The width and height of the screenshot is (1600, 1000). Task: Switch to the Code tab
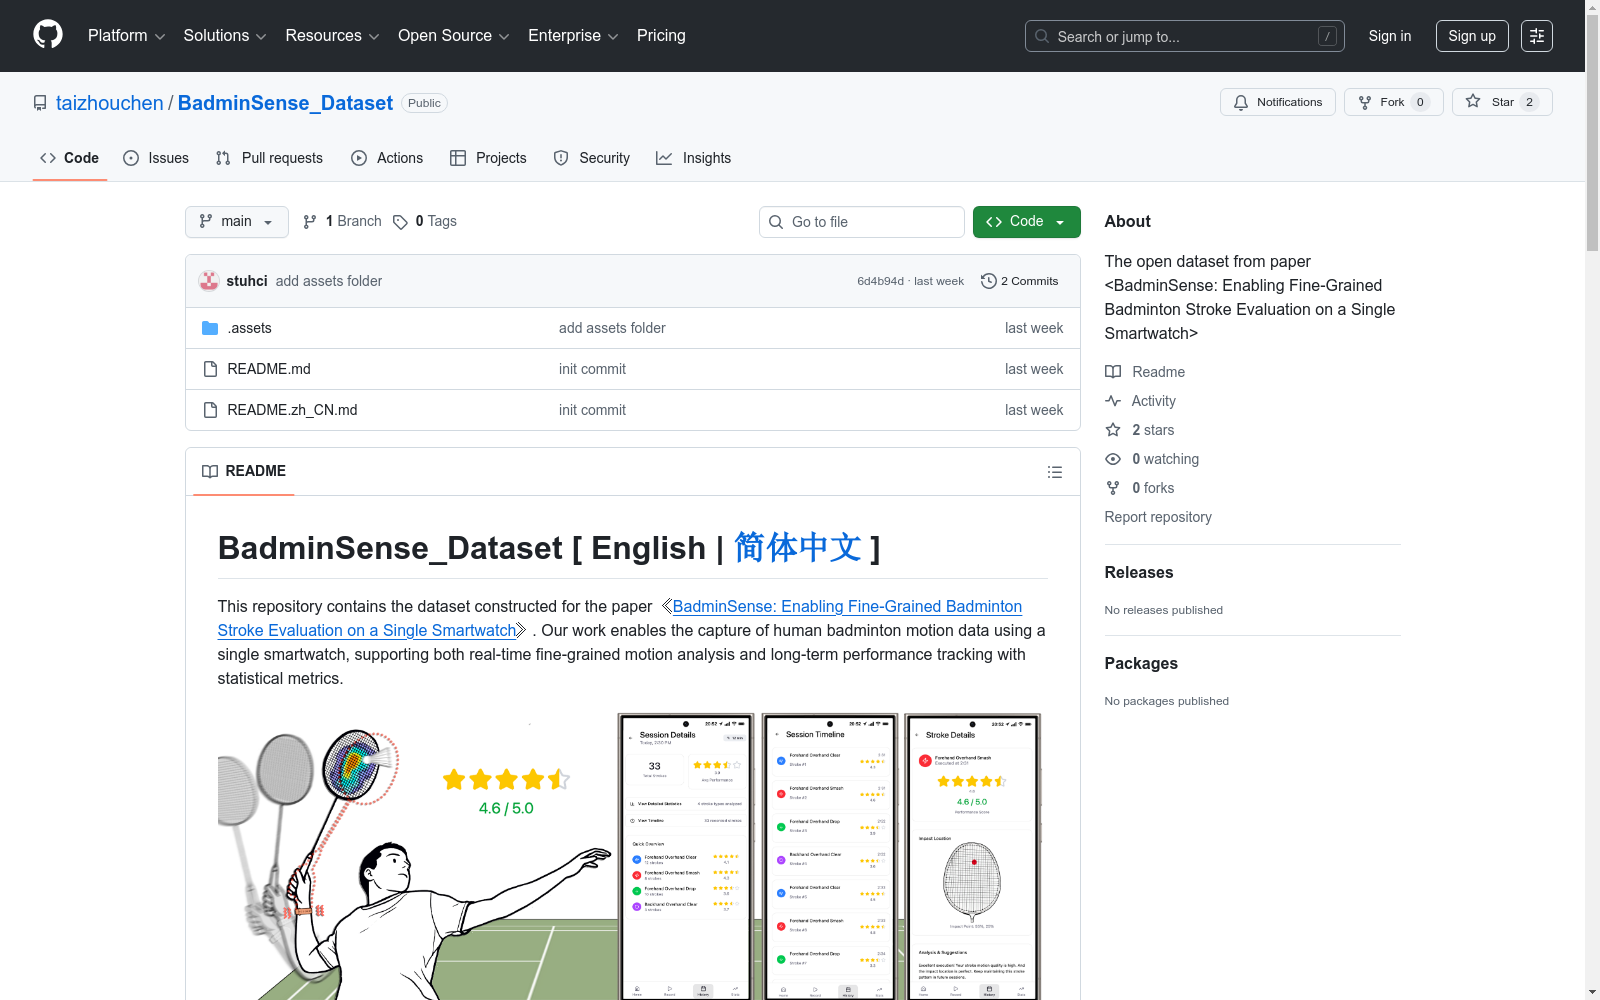coord(70,158)
